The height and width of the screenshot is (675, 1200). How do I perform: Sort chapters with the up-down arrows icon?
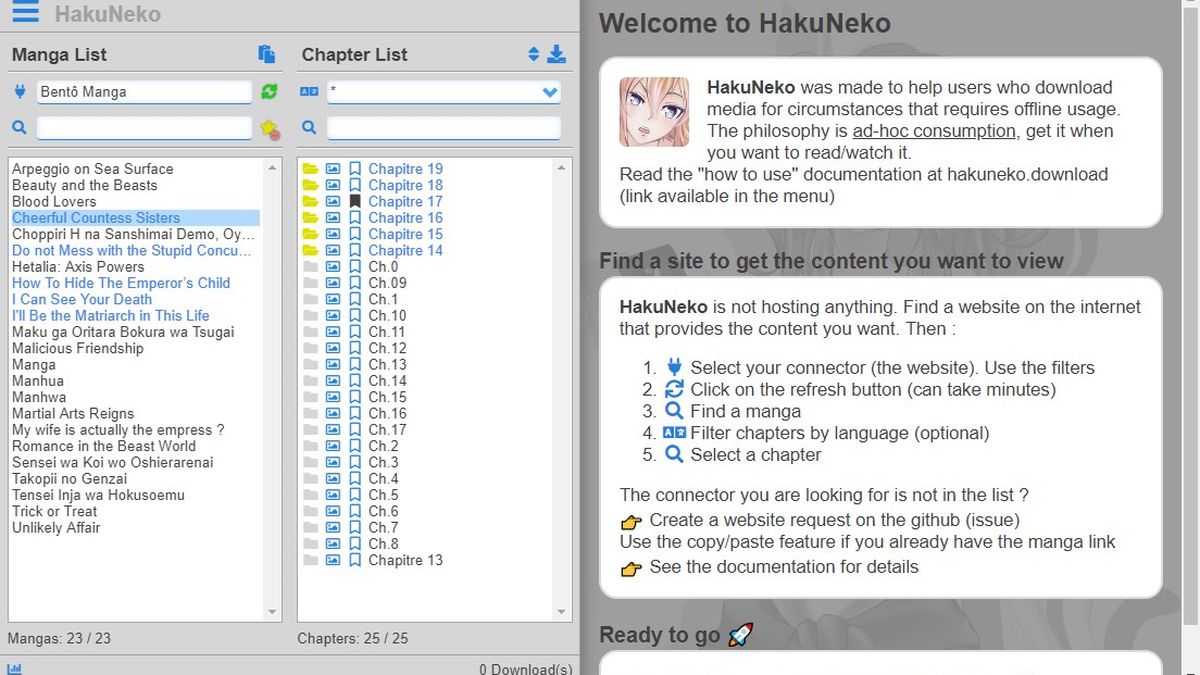(533, 54)
